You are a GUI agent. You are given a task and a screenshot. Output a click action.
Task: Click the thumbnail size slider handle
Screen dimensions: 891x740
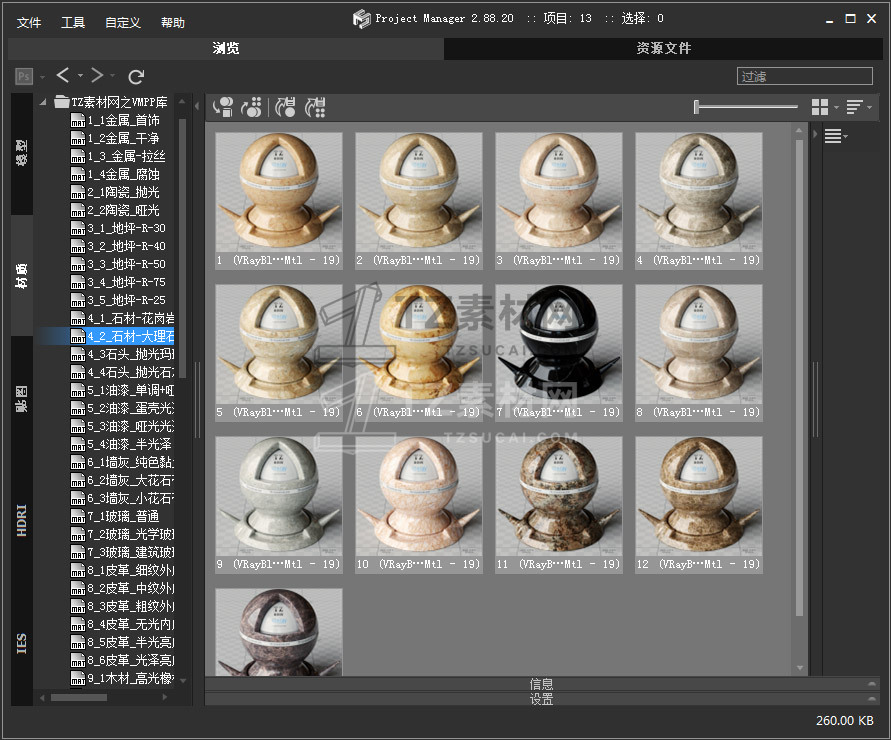point(697,106)
